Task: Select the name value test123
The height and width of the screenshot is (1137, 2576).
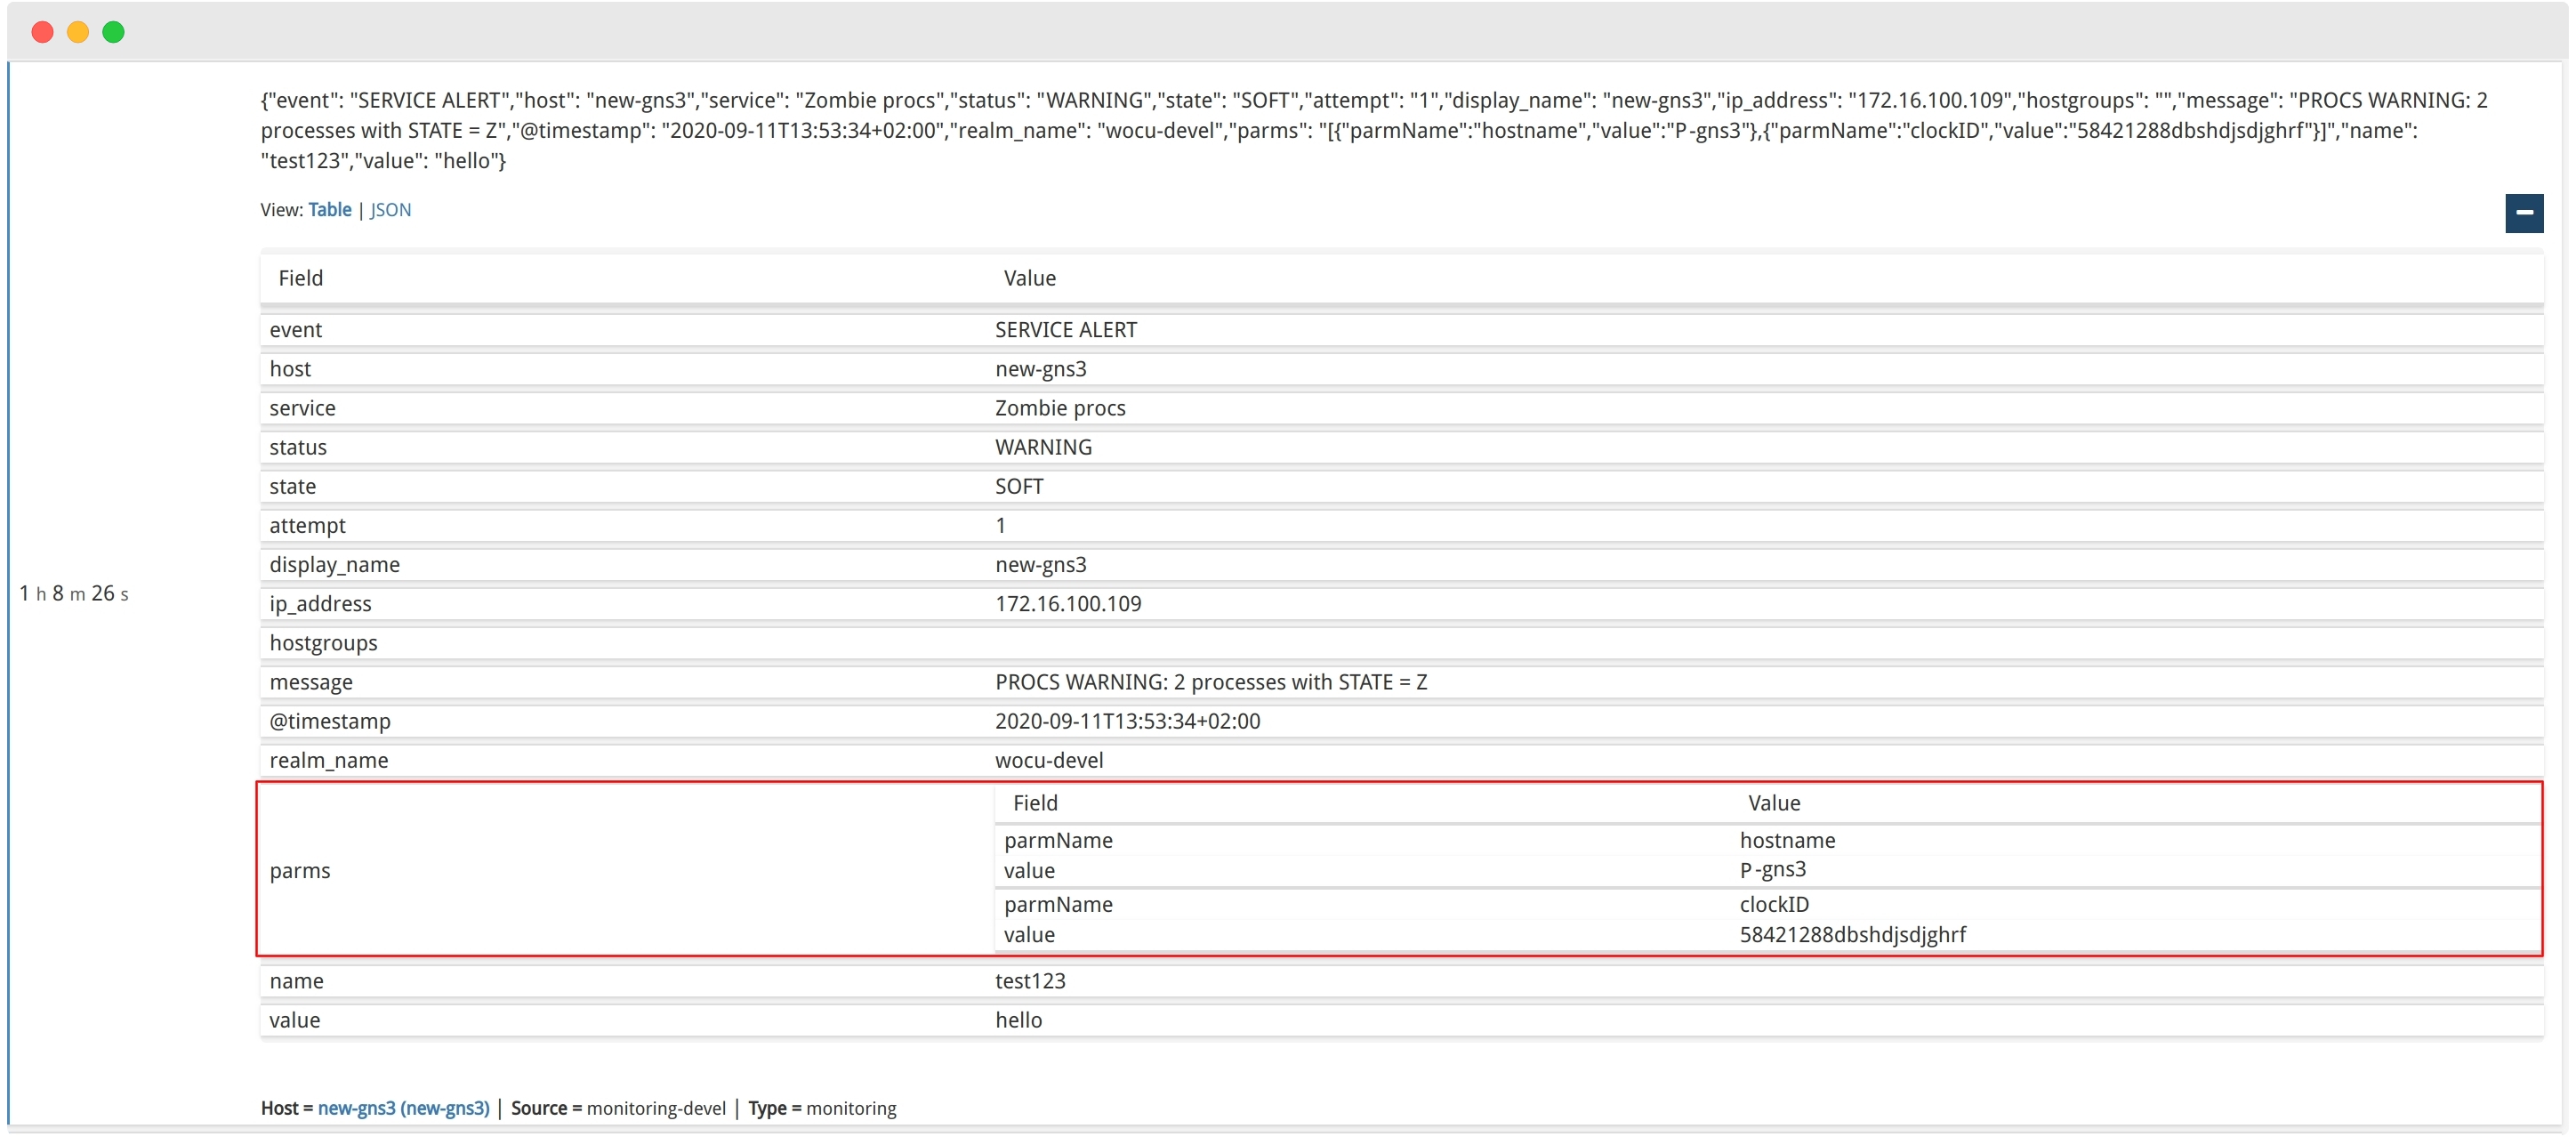Action: 1029,981
